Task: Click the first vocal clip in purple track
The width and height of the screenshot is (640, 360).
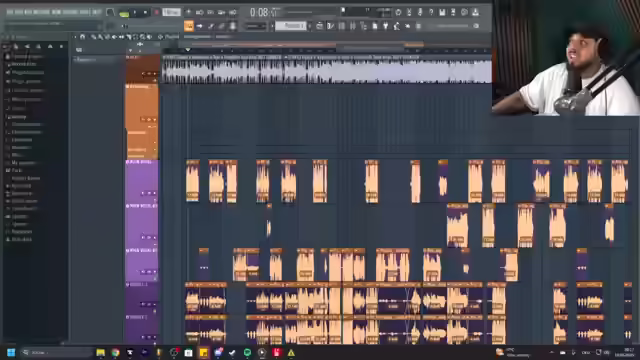Action: point(193,181)
